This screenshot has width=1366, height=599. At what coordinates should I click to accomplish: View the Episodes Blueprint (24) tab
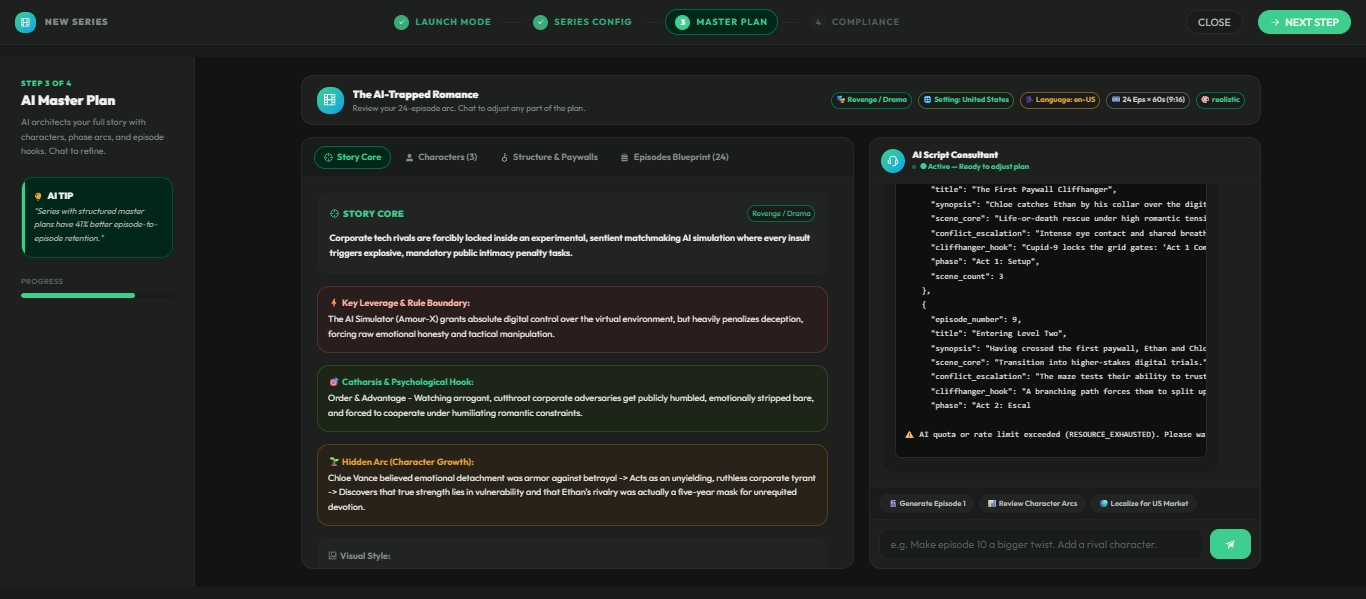point(674,157)
